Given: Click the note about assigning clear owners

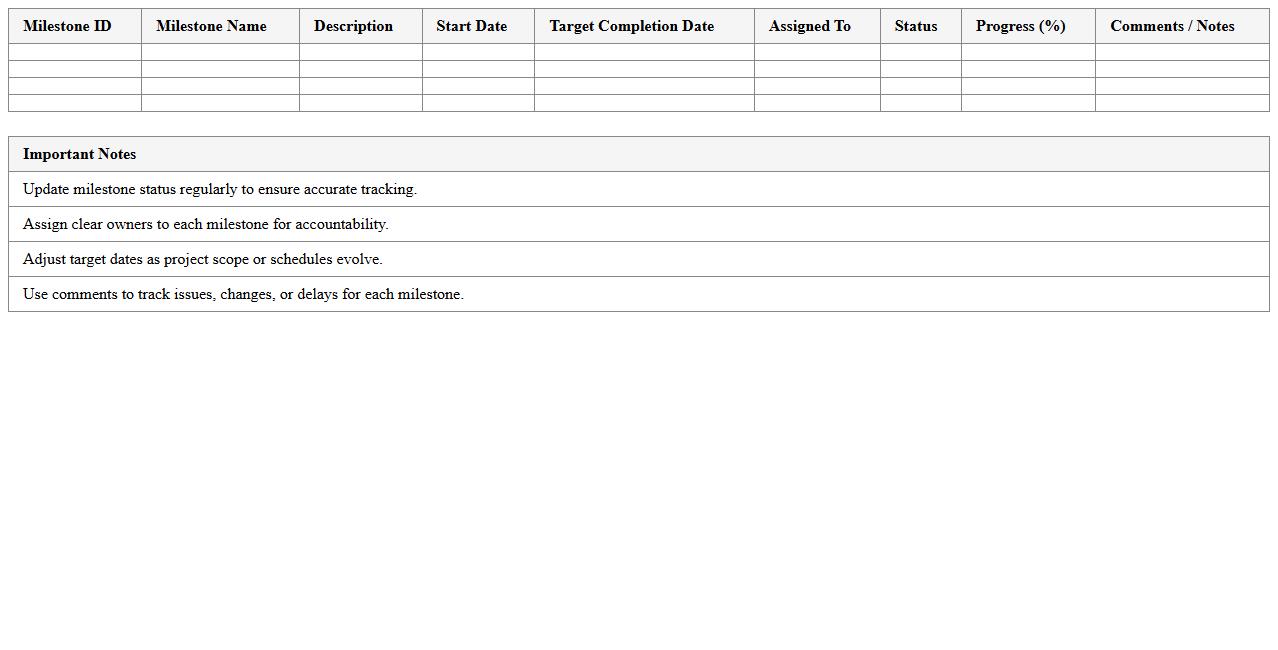Looking at the screenshot, I should coord(206,224).
